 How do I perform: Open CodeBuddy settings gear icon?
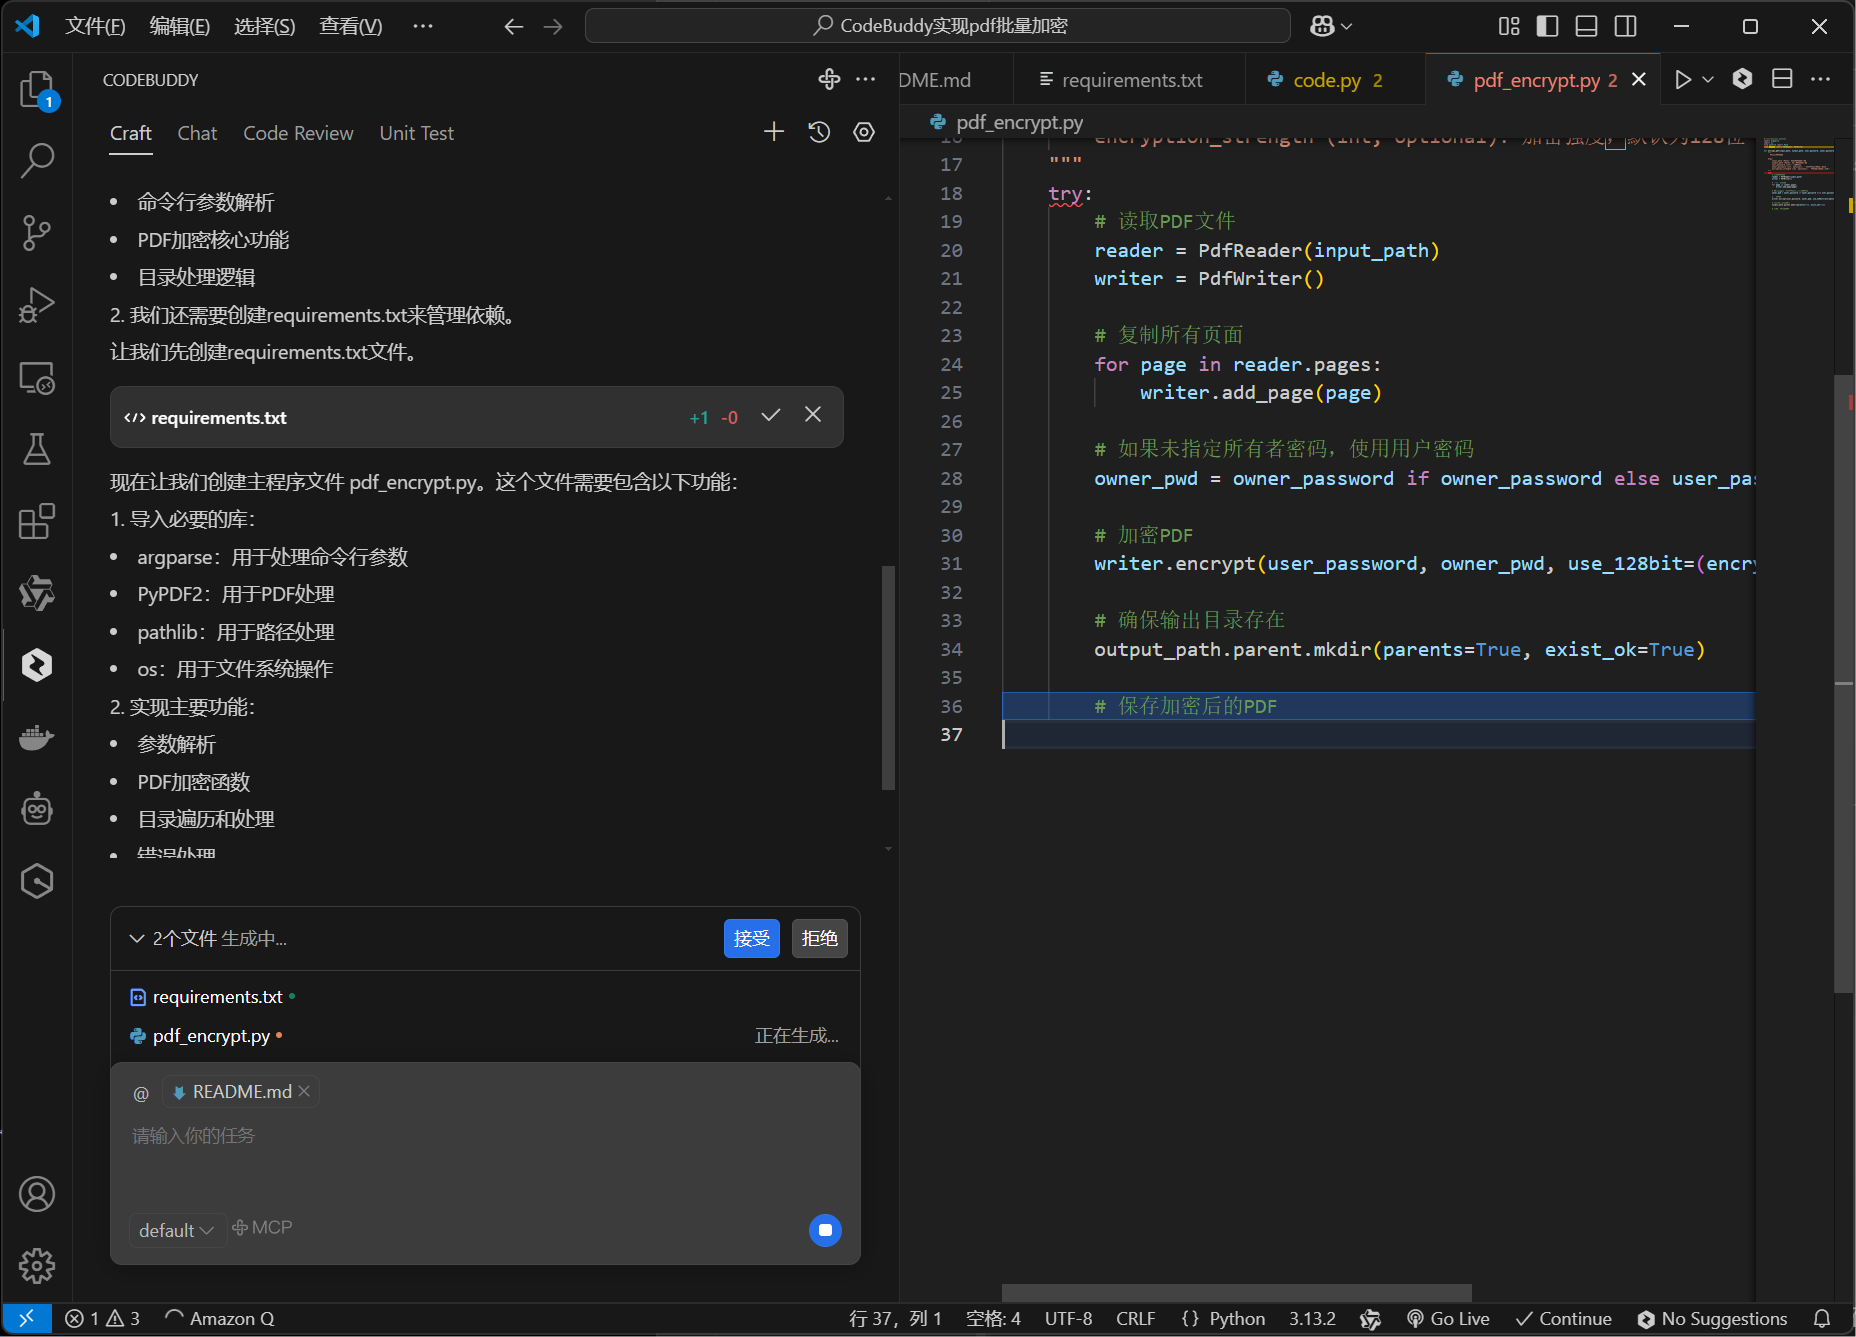pos(864,131)
